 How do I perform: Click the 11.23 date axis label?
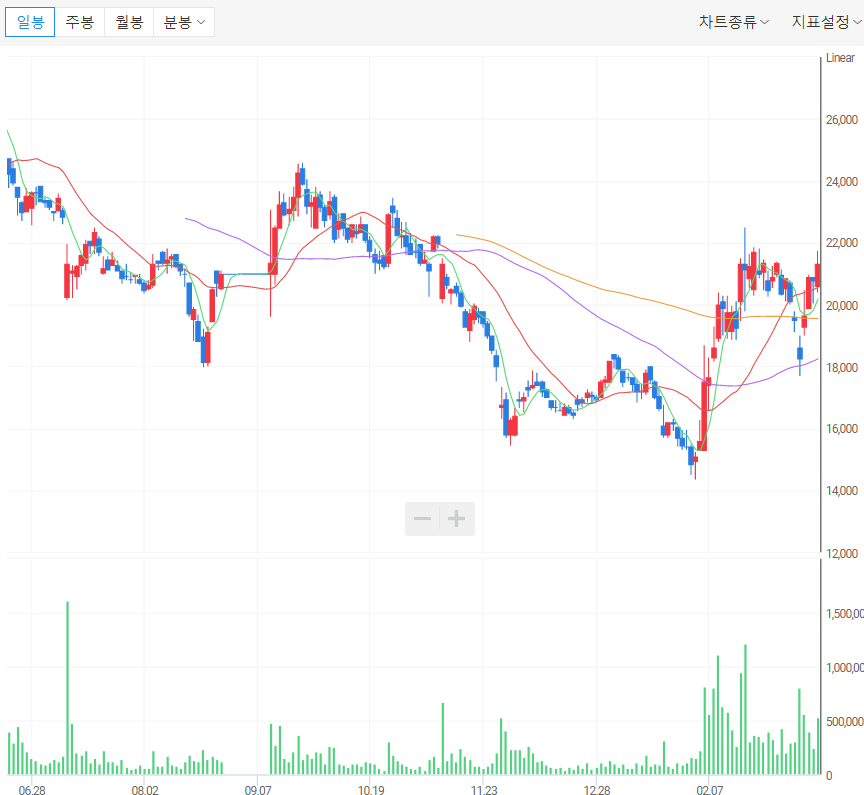click(484, 790)
